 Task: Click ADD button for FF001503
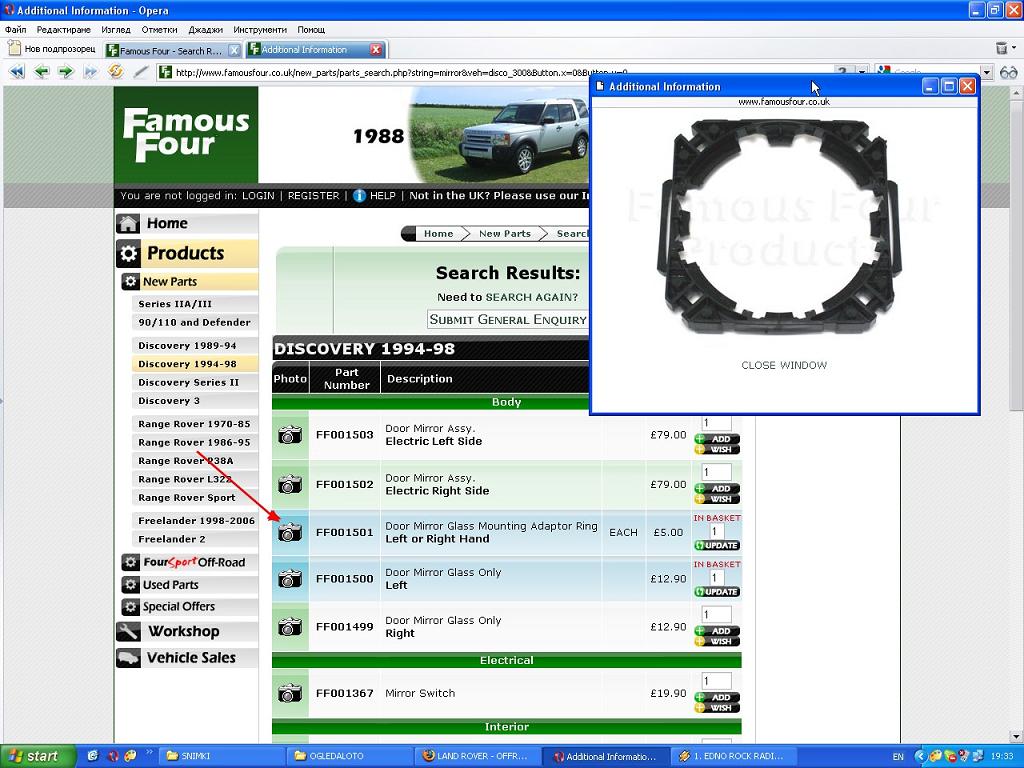(717, 439)
